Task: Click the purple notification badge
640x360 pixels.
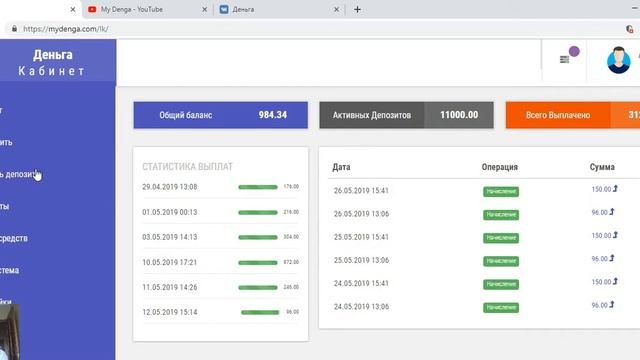Action: pos(574,51)
